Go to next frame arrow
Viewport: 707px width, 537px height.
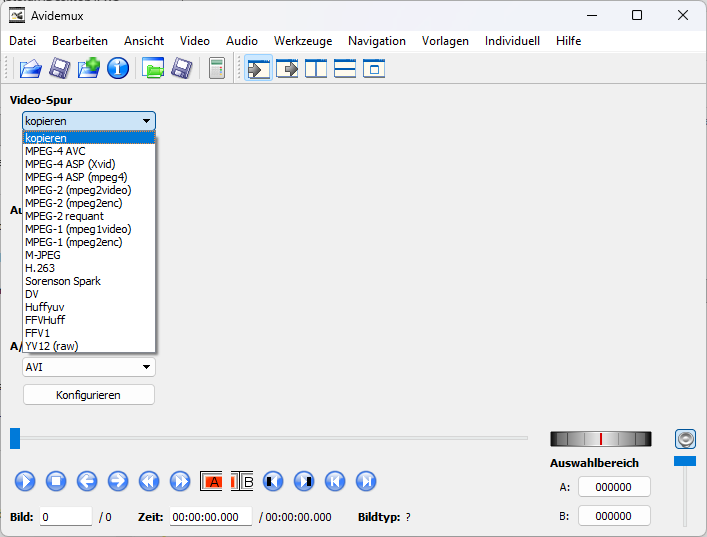pos(118,481)
